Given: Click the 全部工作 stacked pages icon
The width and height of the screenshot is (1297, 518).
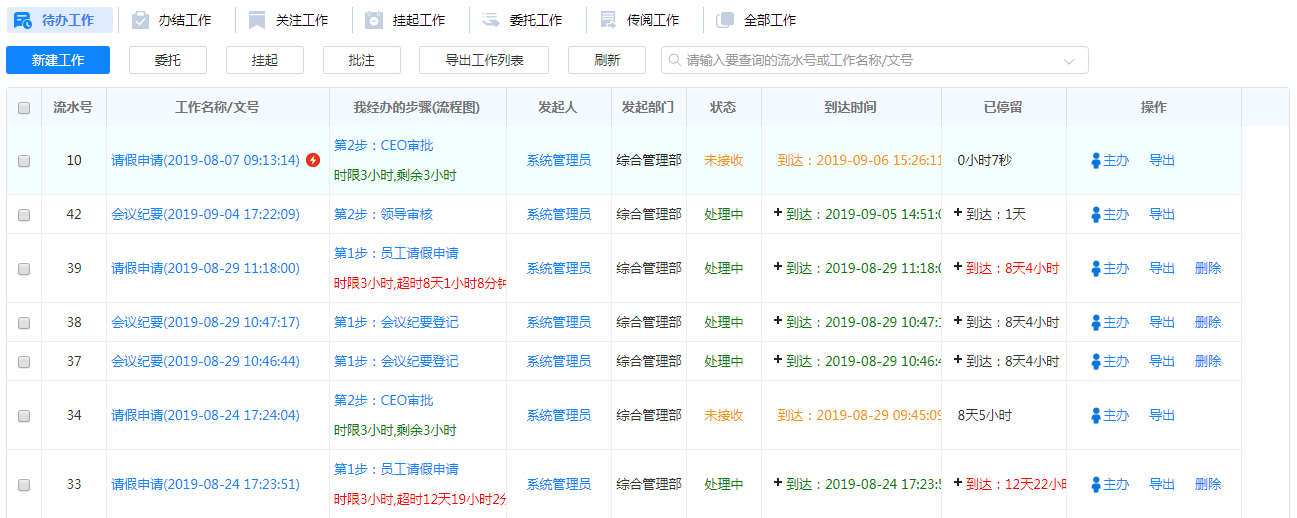Looking at the screenshot, I should pyautogui.click(x=725, y=20).
